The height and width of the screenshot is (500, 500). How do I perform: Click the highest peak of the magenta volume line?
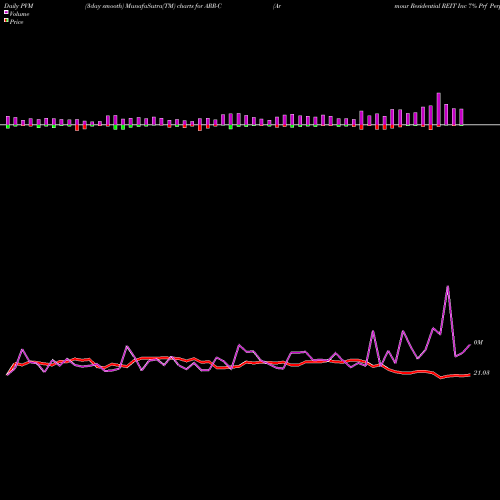pos(447,286)
